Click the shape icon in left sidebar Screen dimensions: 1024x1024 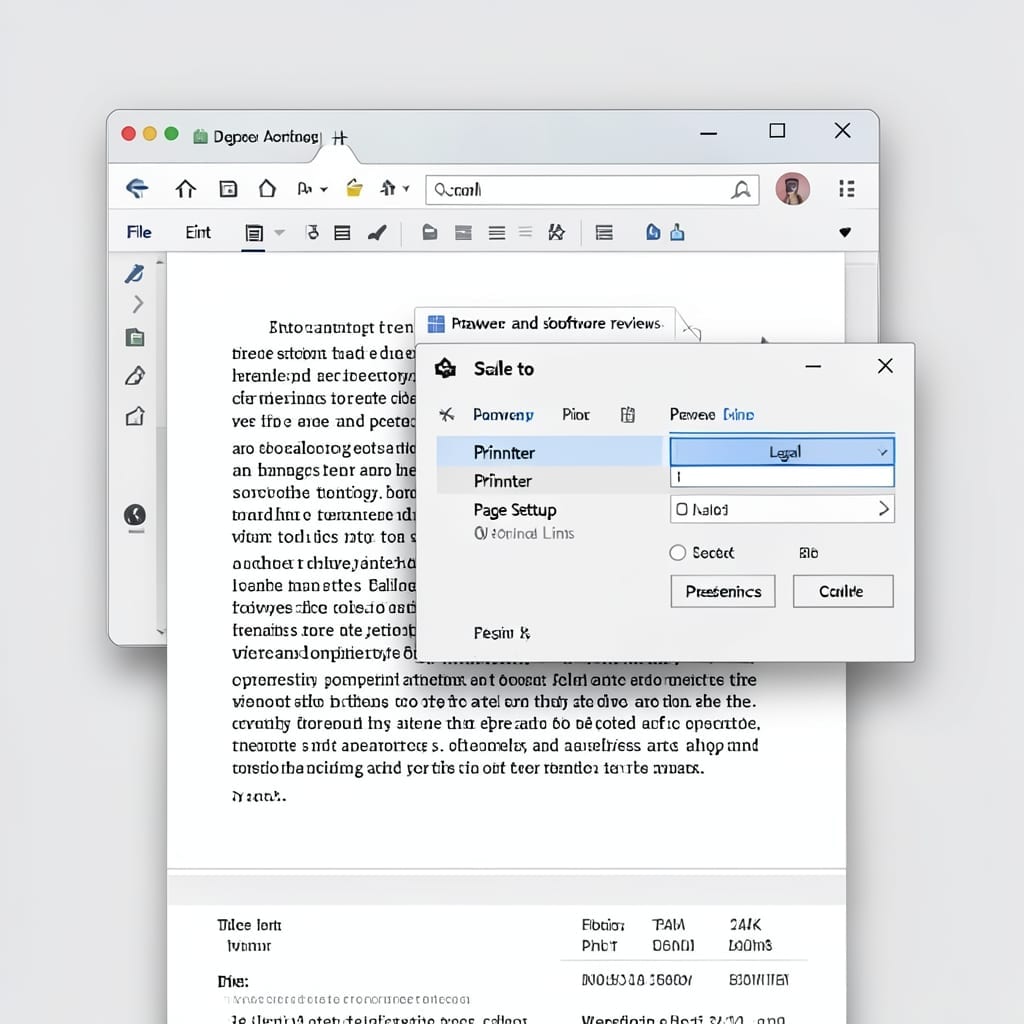135,416
